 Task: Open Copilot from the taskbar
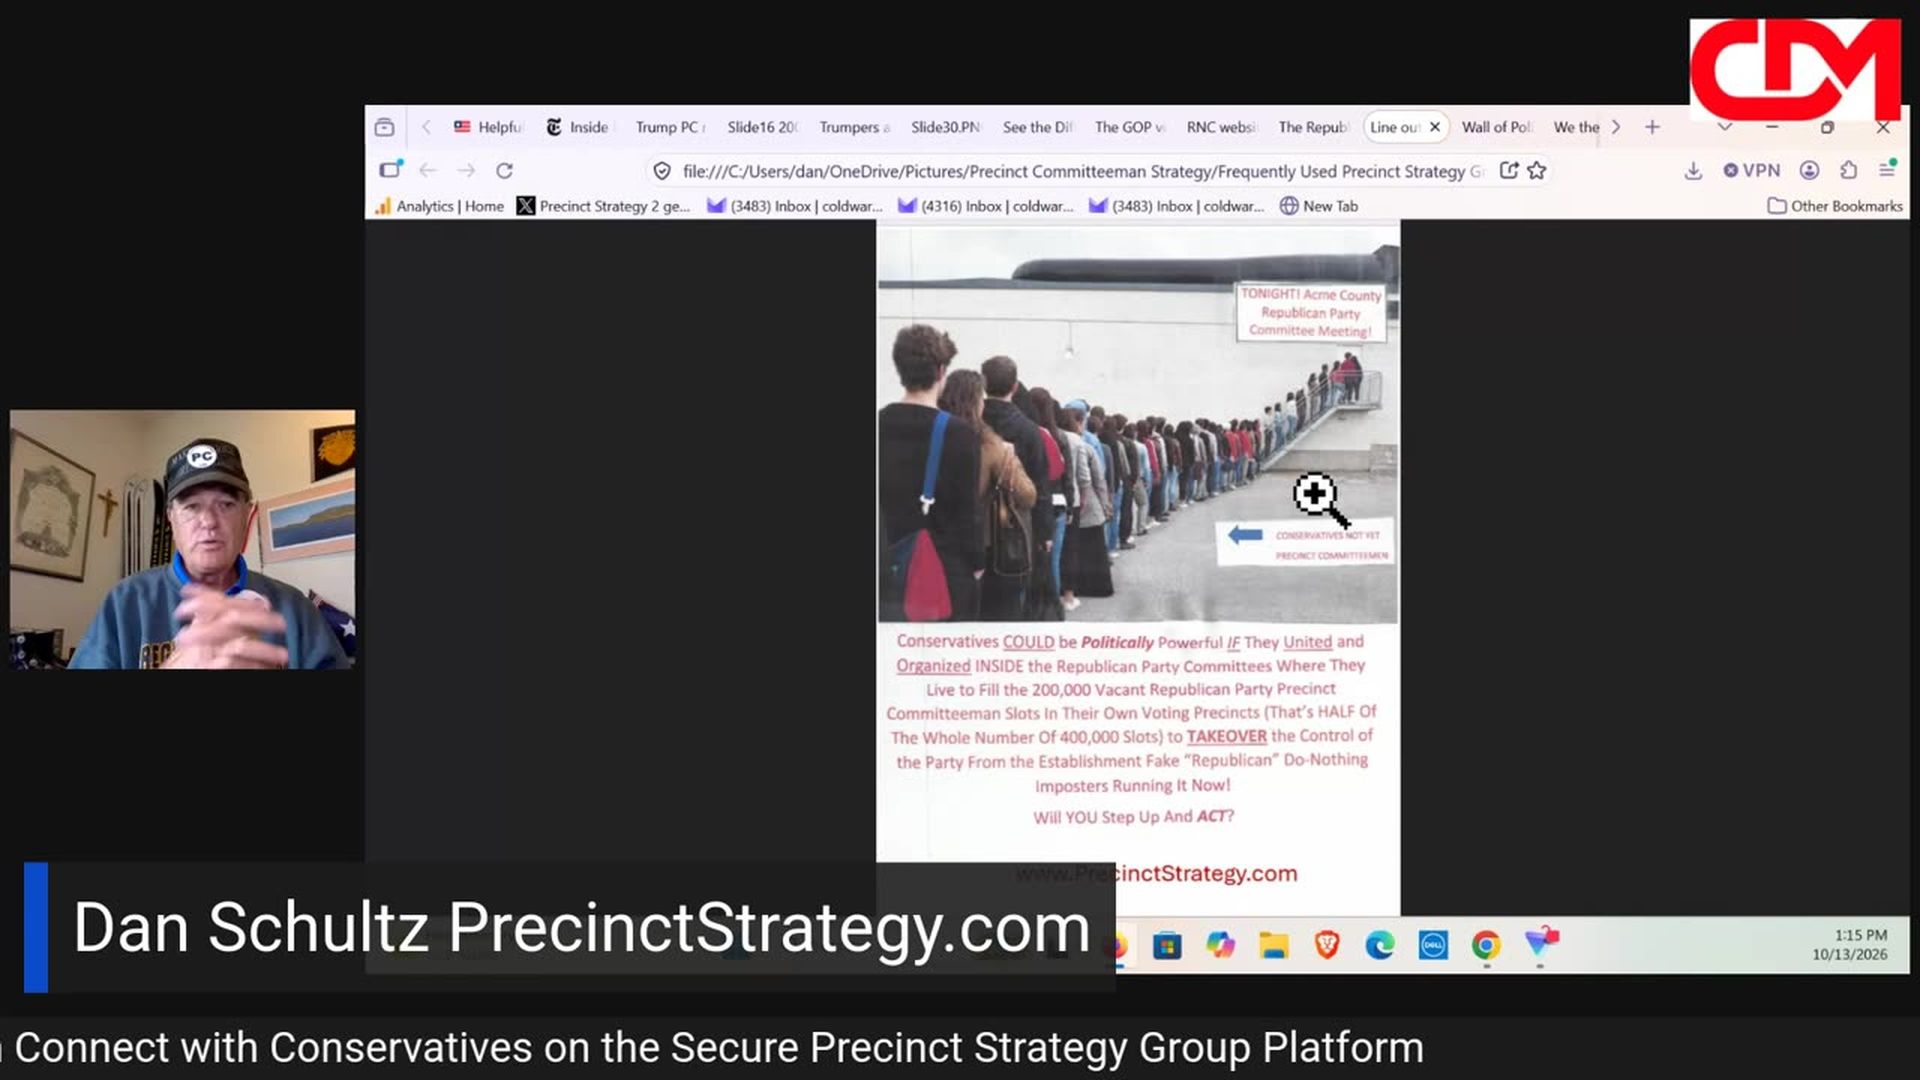pos(1220,945)
